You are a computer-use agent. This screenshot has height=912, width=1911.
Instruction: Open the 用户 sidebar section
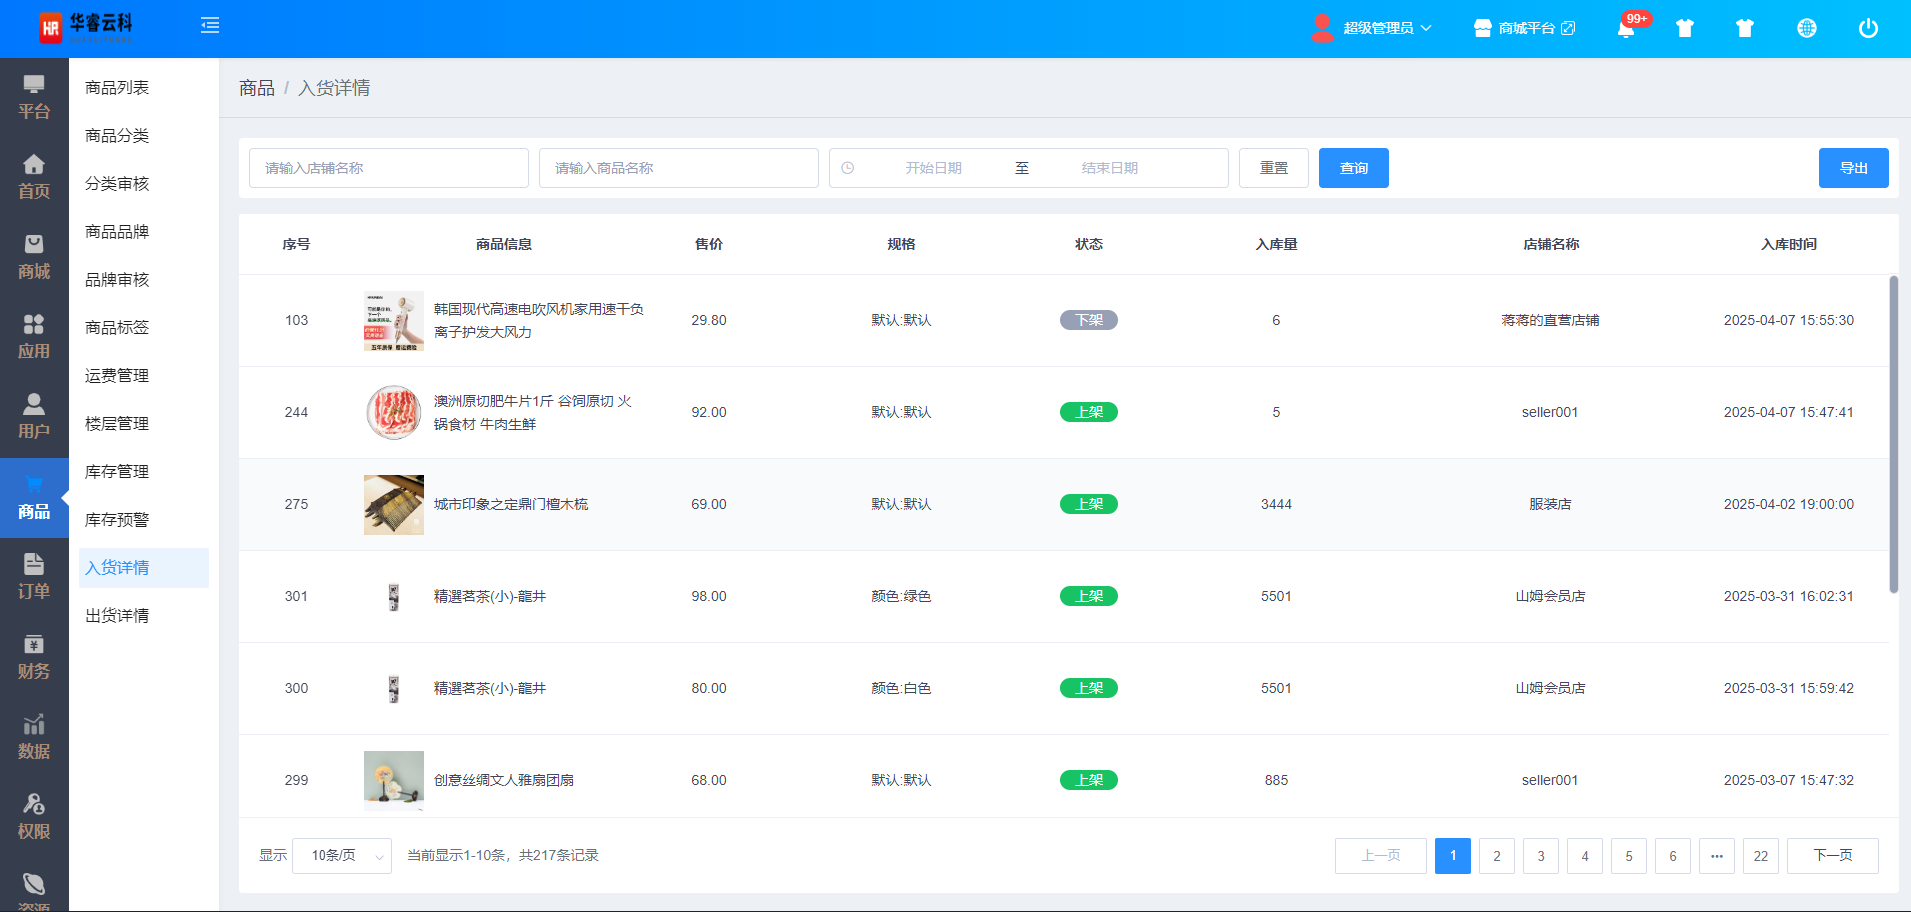click(34, 417)
